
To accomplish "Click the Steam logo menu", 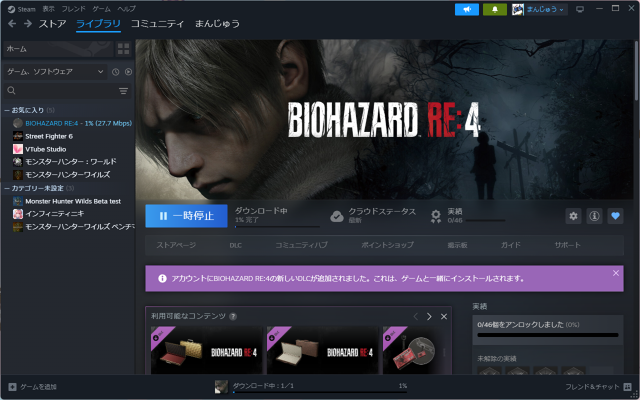I will tap(22, 9).
